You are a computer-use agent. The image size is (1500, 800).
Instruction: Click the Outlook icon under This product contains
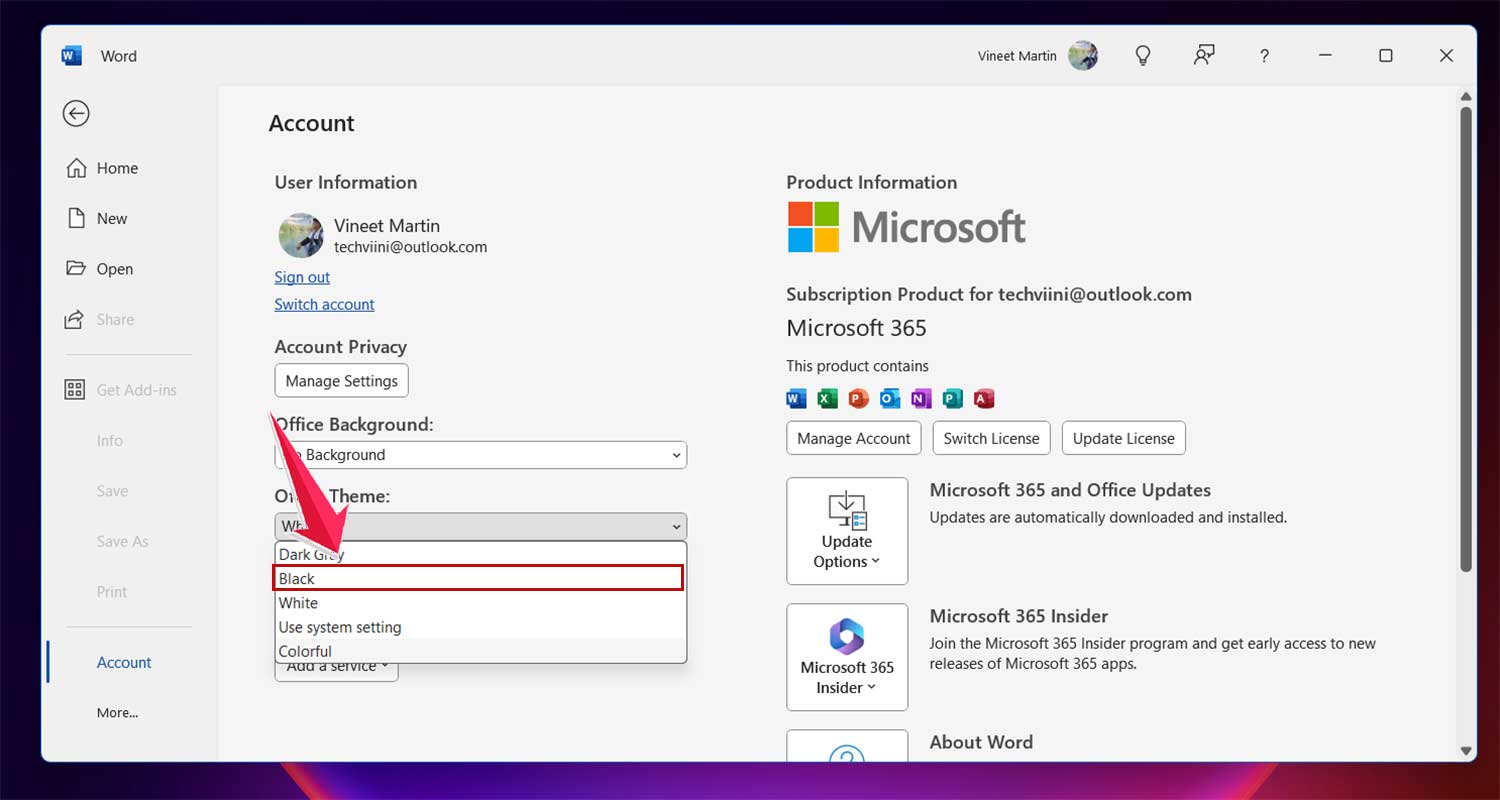tap(889, 397)
